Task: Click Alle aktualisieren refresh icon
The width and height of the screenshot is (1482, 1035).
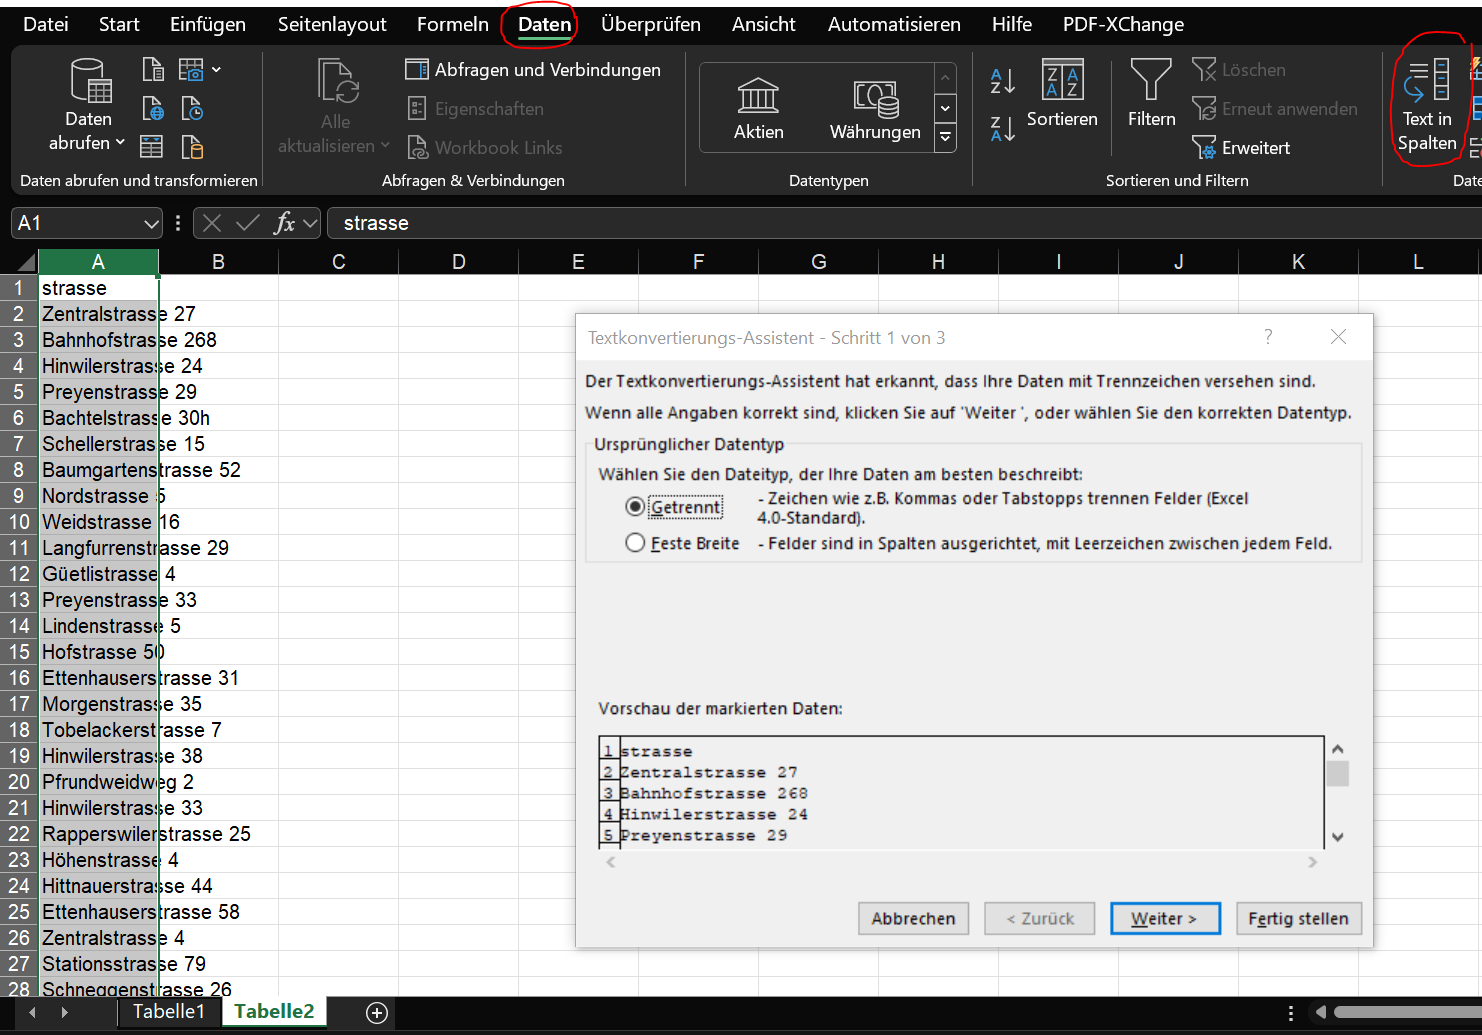Action: (337, 82)
